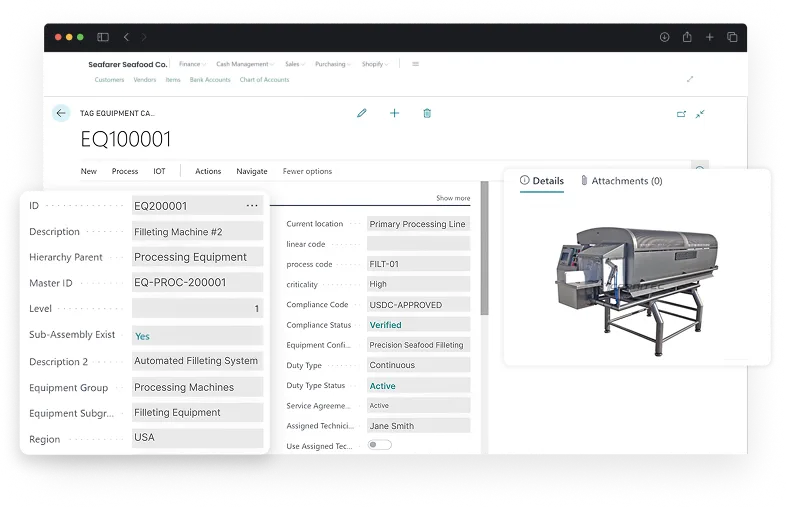
Task: Click the Description field Filleting Machine #2
Action: click(x=197, y=232)
